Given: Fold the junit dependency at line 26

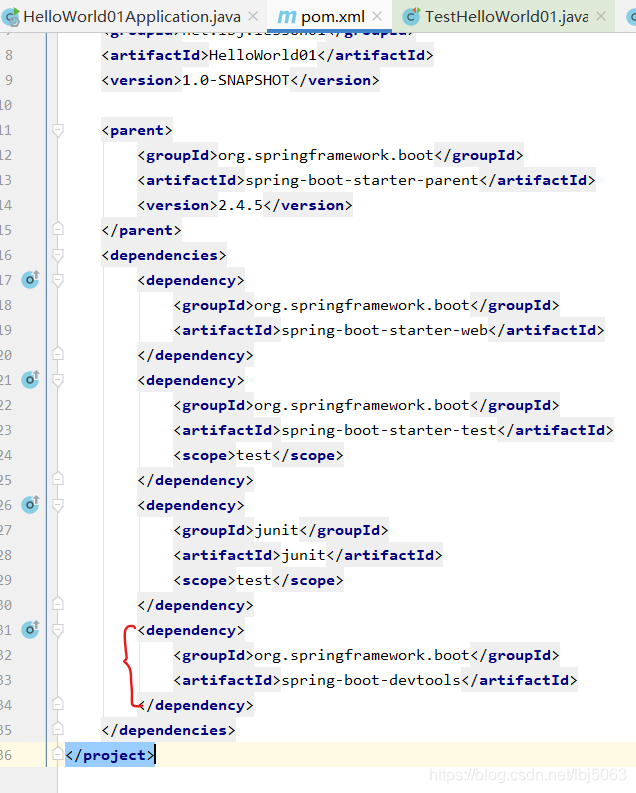Looking at the screenshot, I should click(58, 505).
